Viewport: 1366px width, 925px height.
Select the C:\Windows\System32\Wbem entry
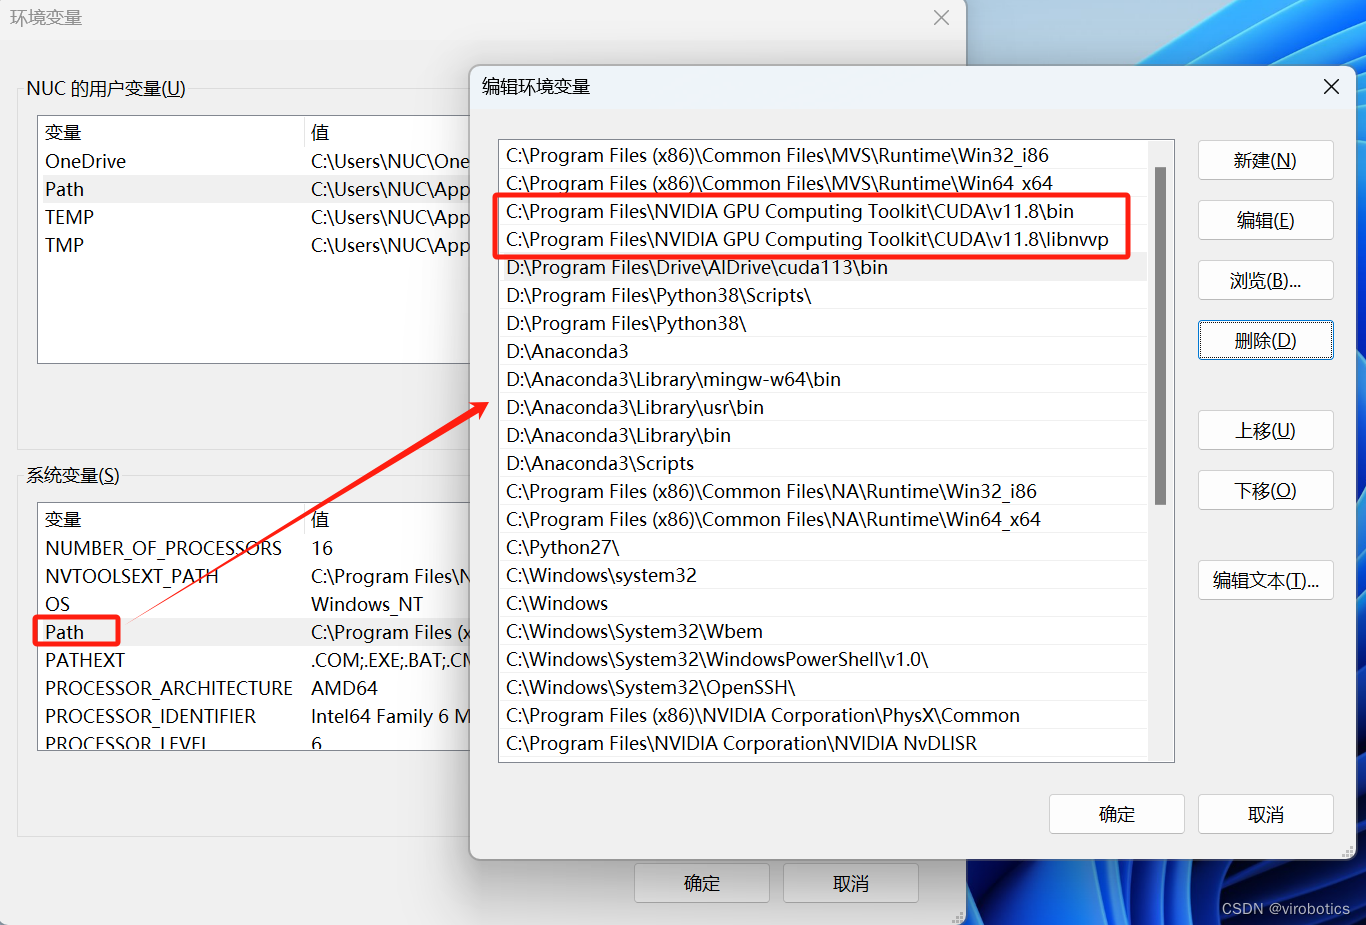823,631
